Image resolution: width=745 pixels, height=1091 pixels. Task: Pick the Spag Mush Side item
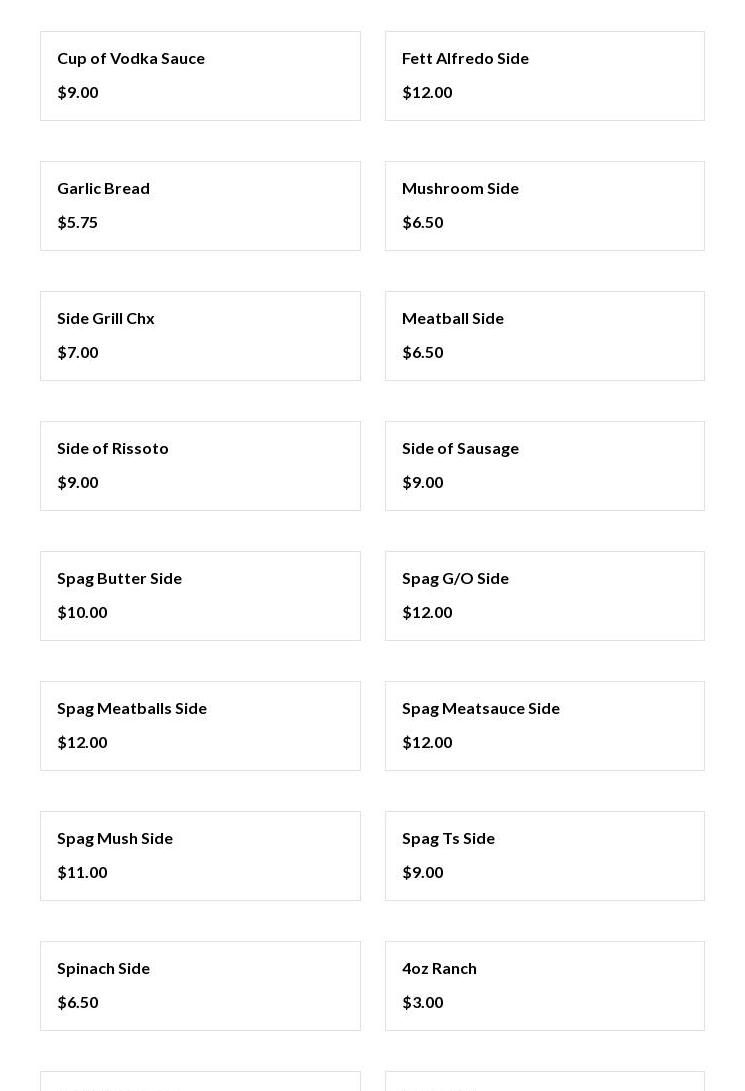pos(200,856)
